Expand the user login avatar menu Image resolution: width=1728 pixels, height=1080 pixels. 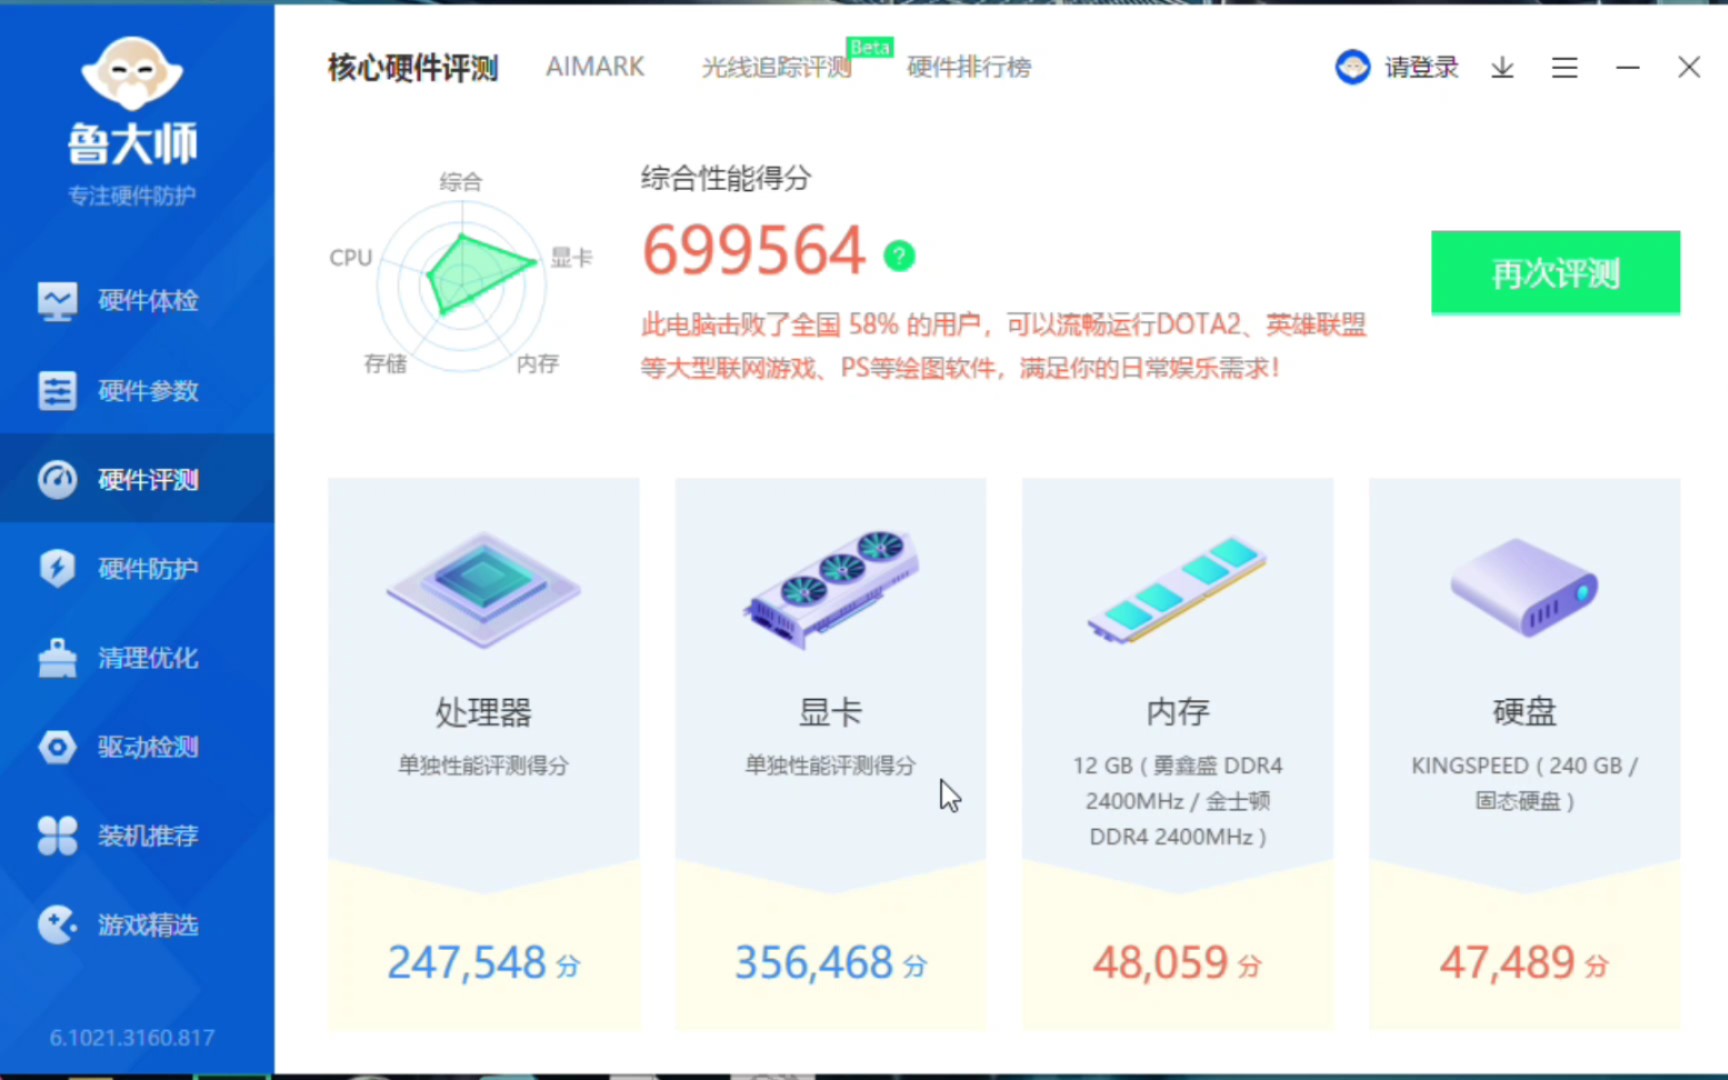(x=1352, y=67)
